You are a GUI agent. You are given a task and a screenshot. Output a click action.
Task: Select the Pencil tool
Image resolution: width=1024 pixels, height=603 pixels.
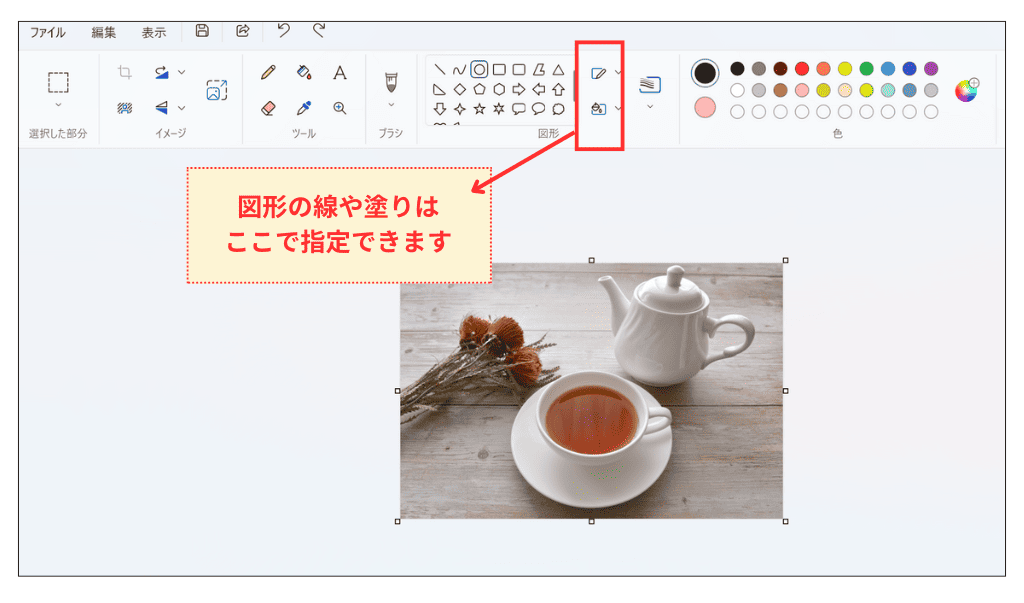pos(267,72)
